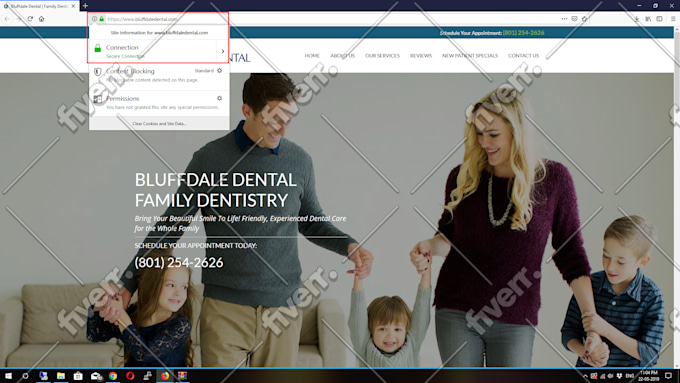Viewport: 680px width, 383px height.
Task: Show hidden system tray icons
Action: pos(585,376)
